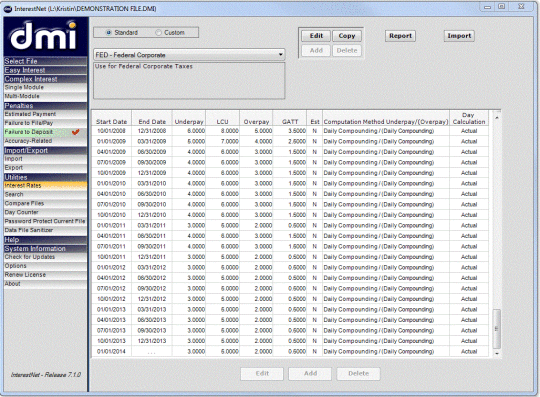Open System Information in the sidebar
The image size is (540, 397).
(45, 249)
